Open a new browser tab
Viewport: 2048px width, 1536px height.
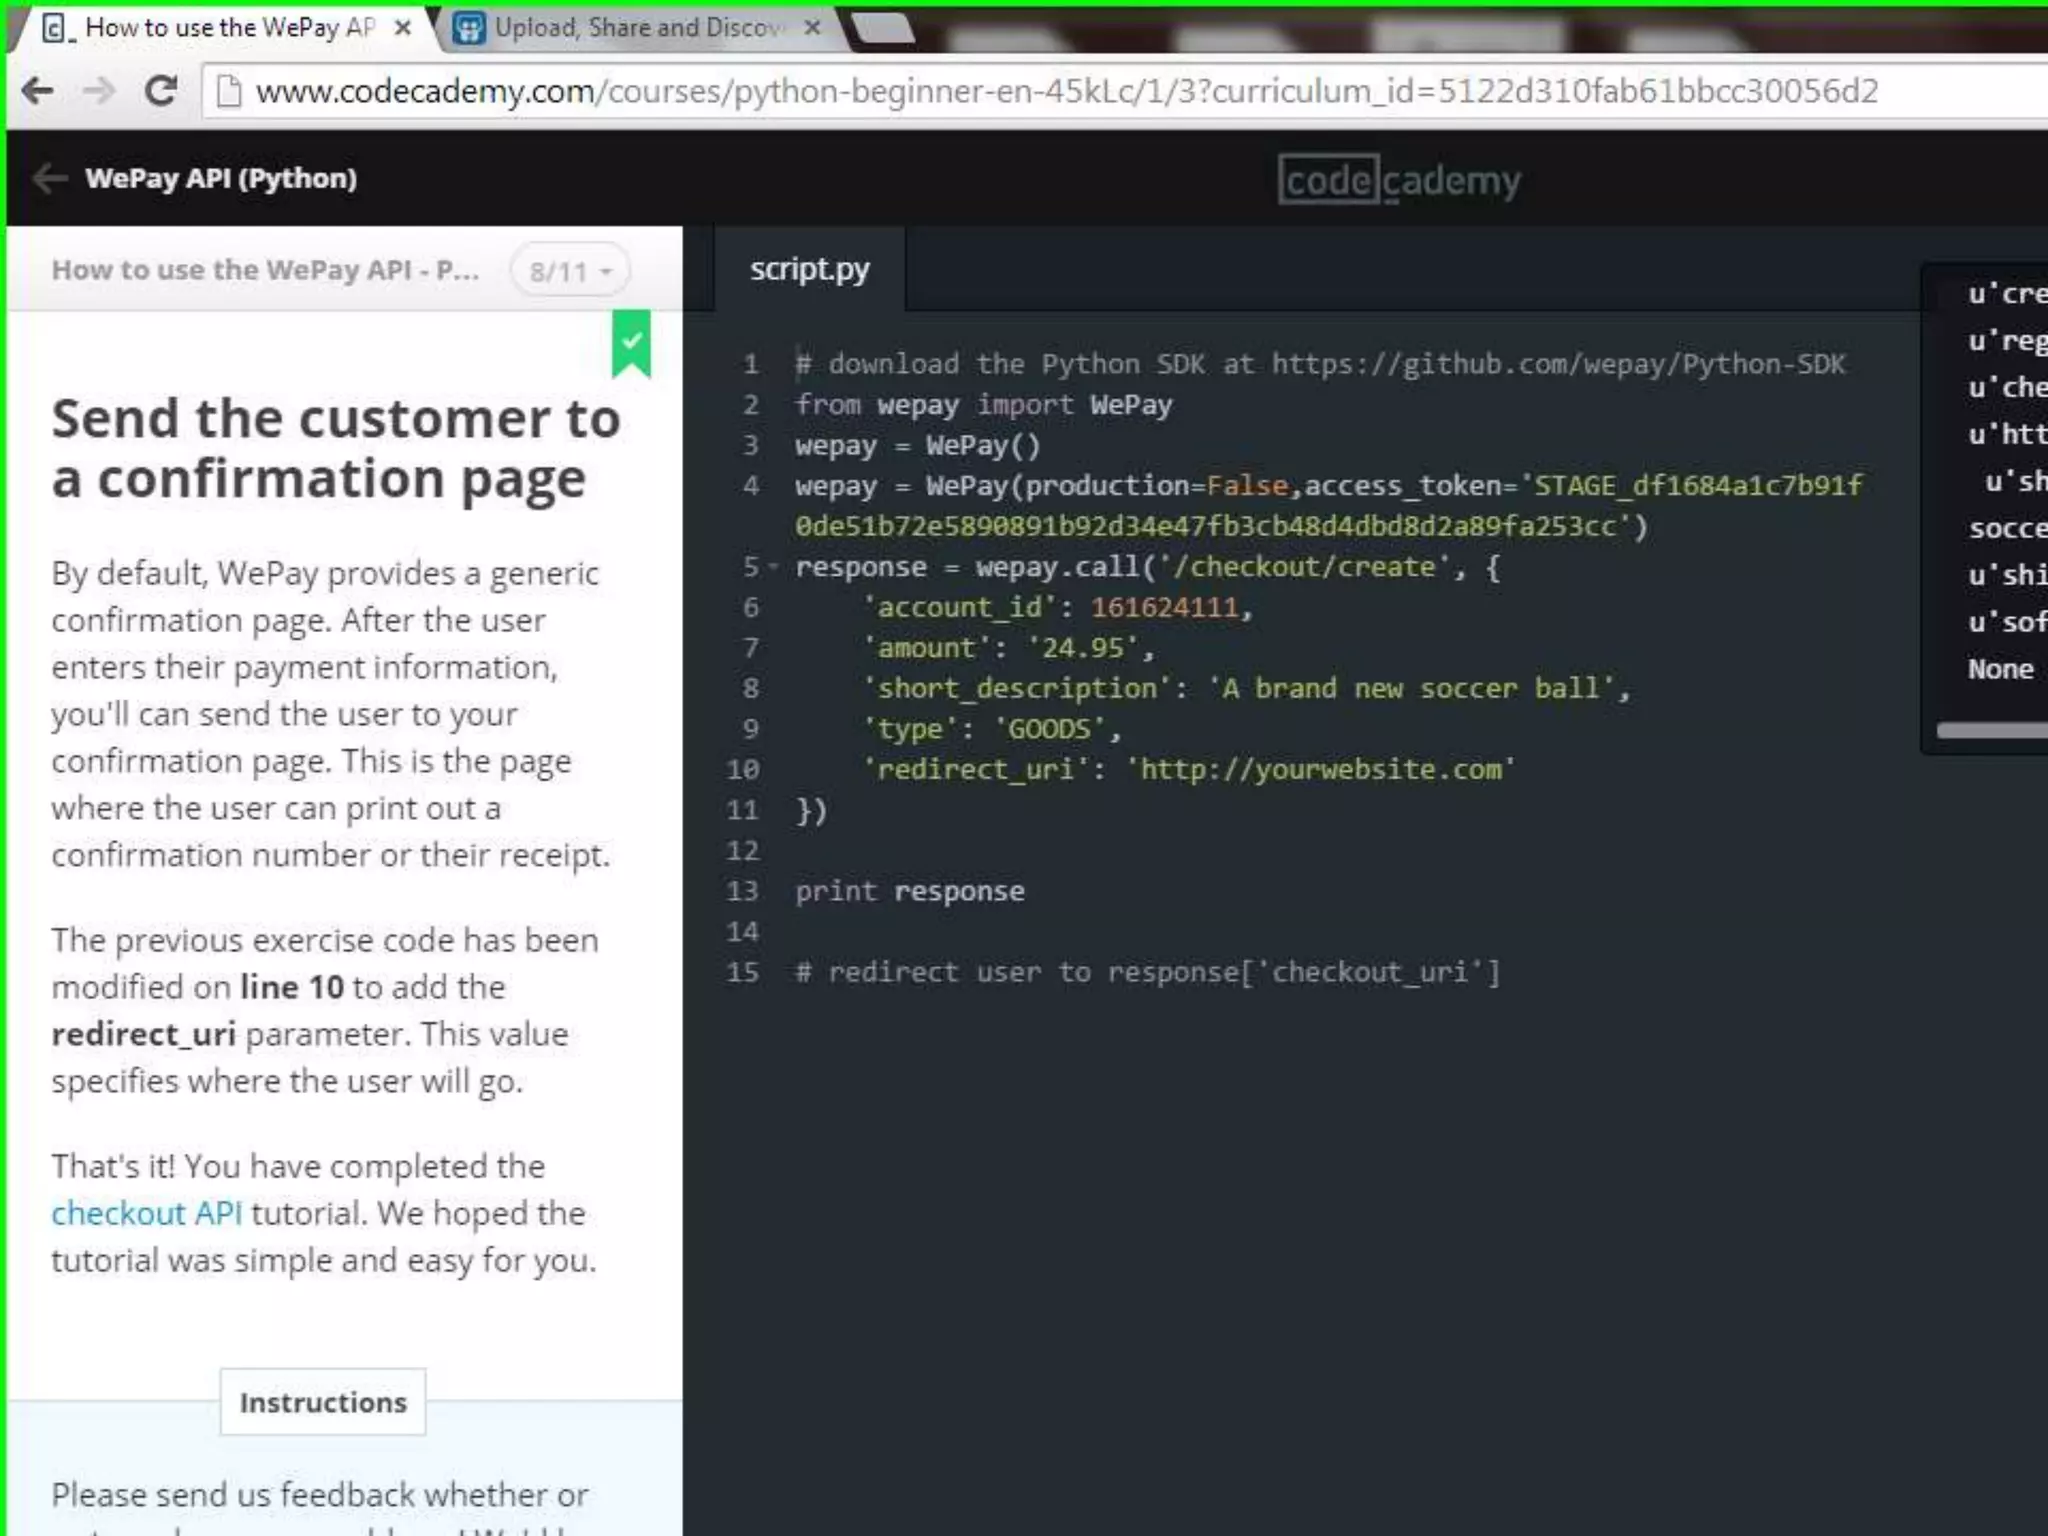[884, 28]
